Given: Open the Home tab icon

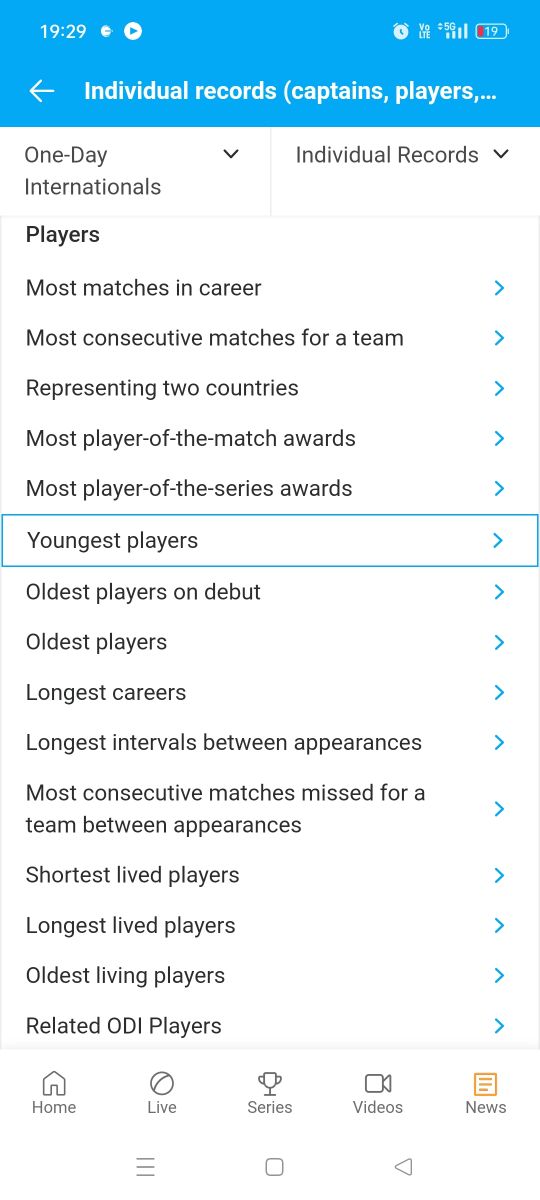Looking at the screenshot, I should 54,1083.
